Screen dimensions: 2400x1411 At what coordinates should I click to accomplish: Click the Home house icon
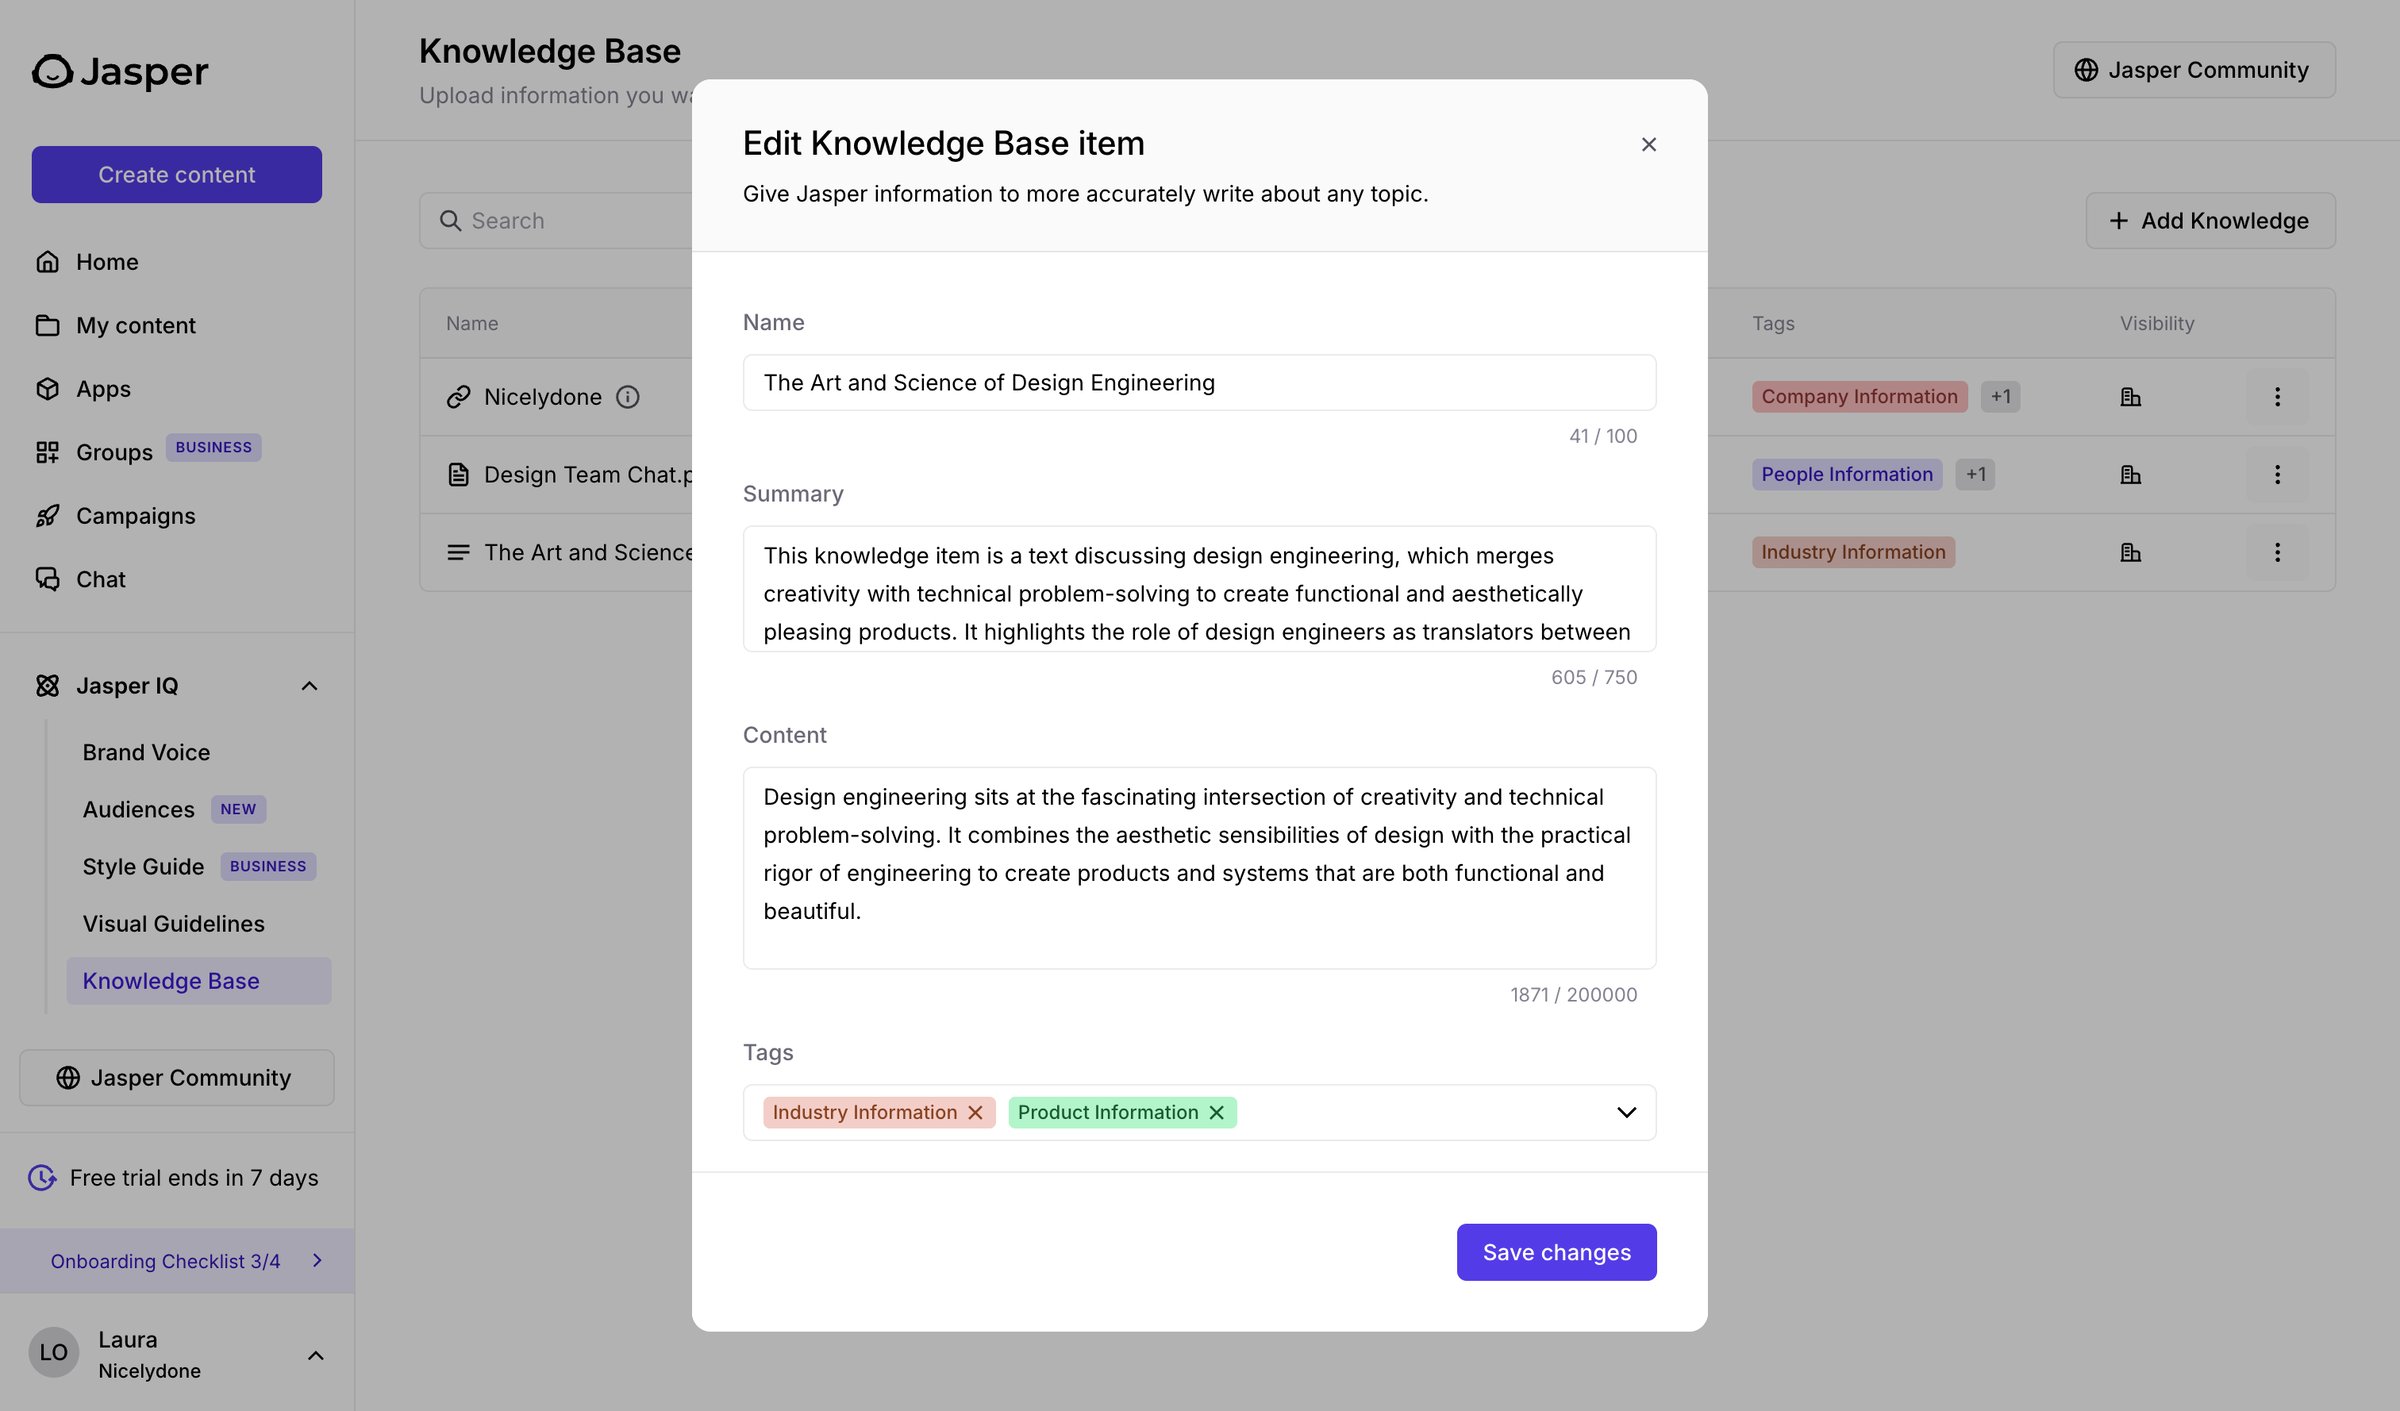[x=47, y=261]
